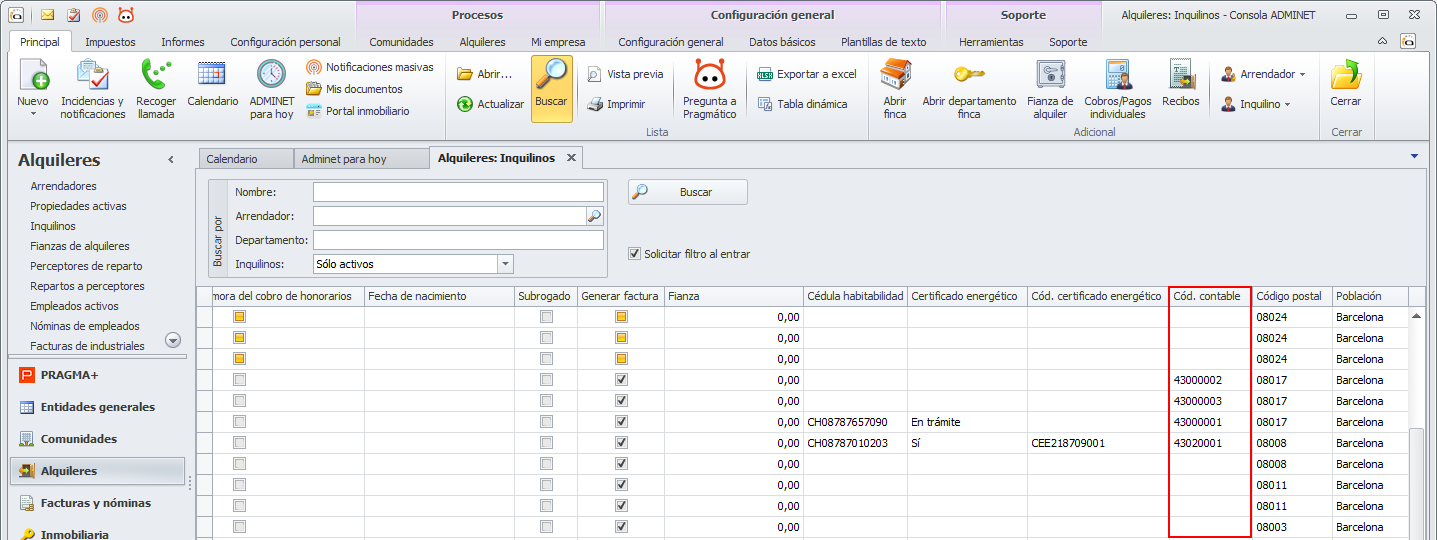
Task: Select Fianzas de alquileres in sidebar
Action: click(80, 246)
